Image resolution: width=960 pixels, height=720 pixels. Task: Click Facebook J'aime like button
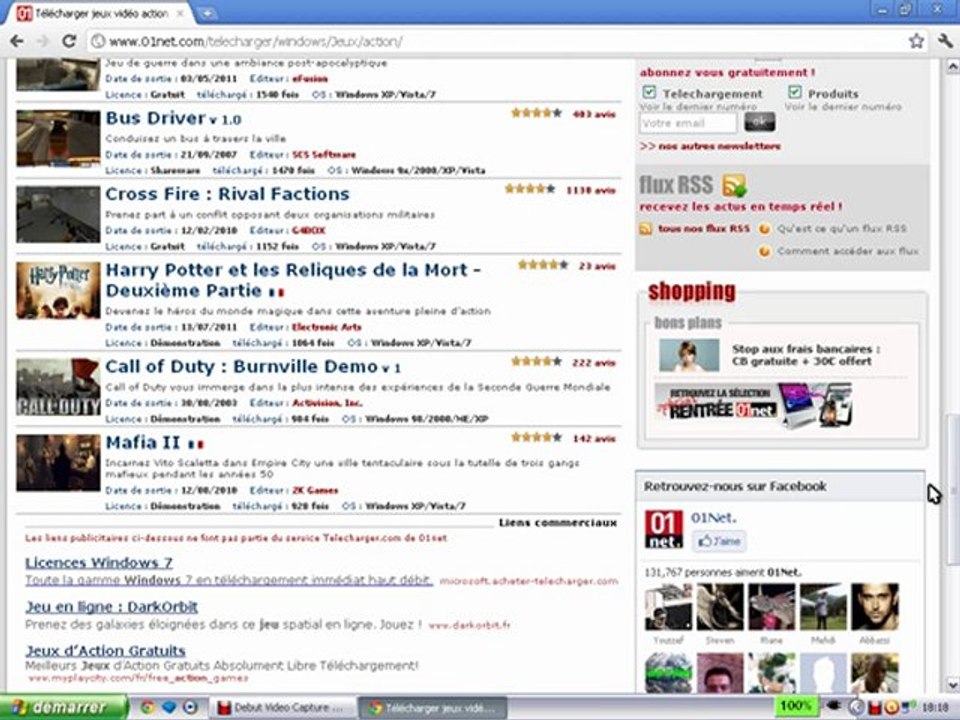(719, 541)
